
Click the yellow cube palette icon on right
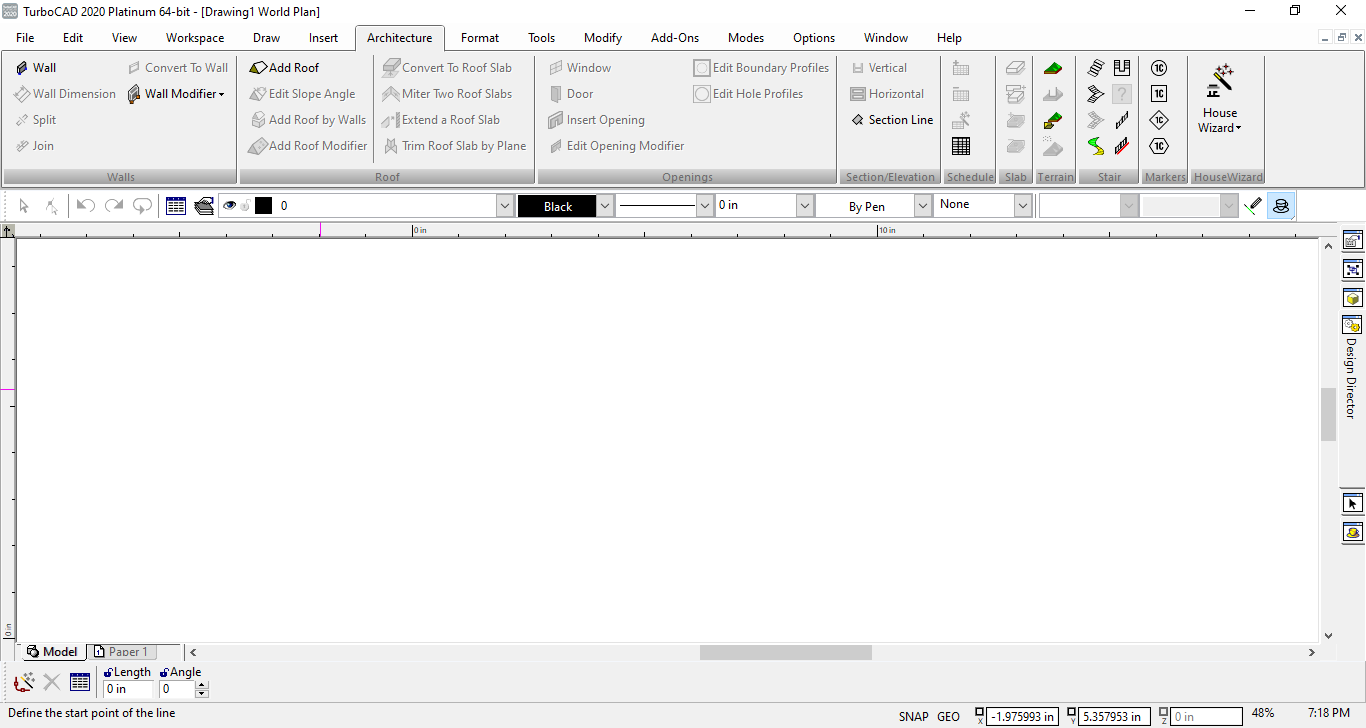pos(1352,298)
